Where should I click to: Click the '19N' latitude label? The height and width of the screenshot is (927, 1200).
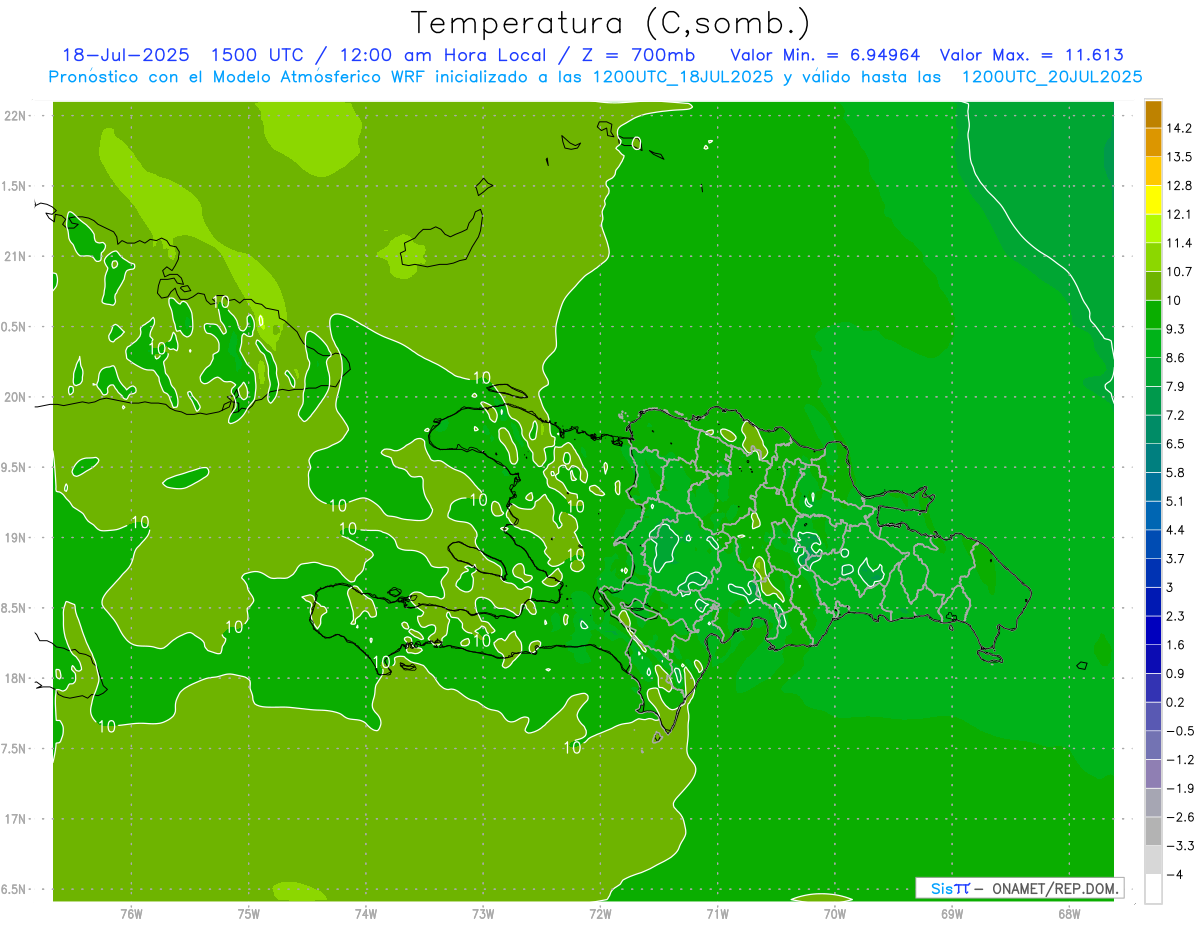[16, 538]
